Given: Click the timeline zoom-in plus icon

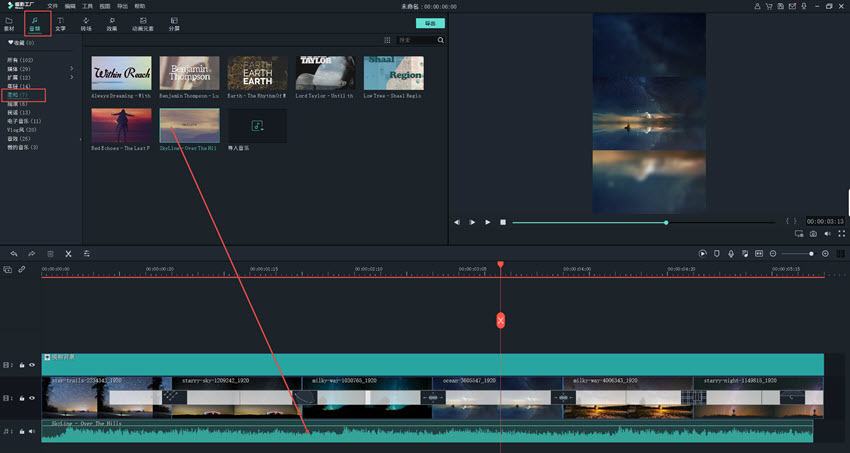Looking at the screenshot, I should pyautogui.click(x=825, y=254).
